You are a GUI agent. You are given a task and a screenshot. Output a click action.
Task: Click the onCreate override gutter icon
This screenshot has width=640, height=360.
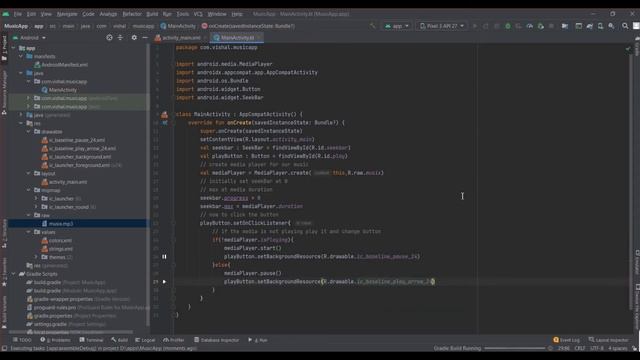(165, 122)
